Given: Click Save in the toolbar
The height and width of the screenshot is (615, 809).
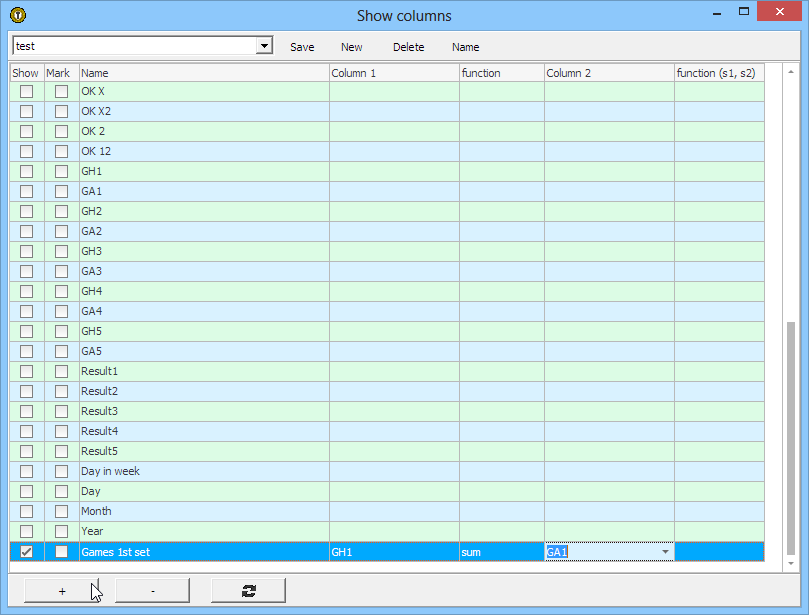Looking at the screenshot, I should pos(302,47).
